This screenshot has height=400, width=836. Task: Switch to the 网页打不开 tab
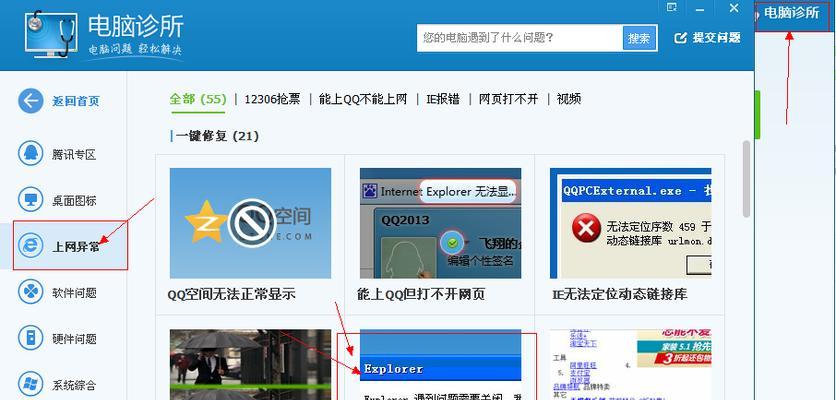[509, 99]
